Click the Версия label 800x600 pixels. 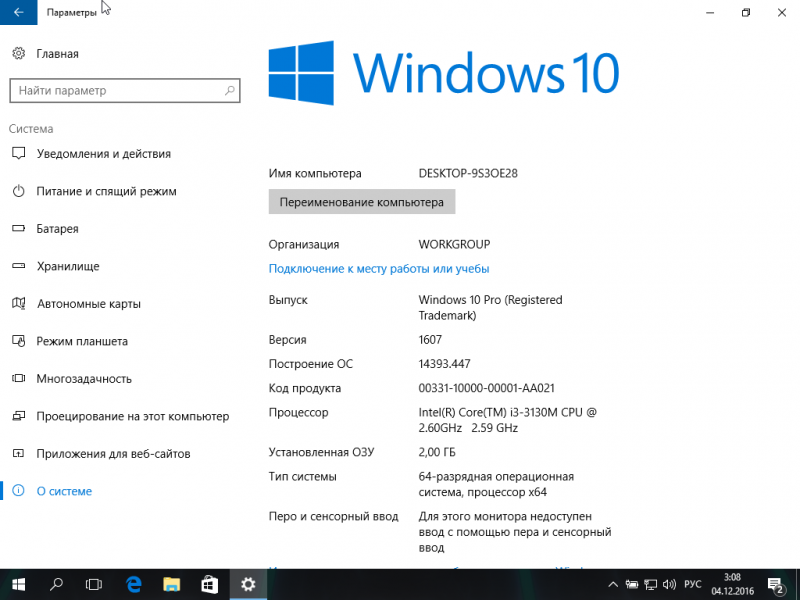pos(287,340)
